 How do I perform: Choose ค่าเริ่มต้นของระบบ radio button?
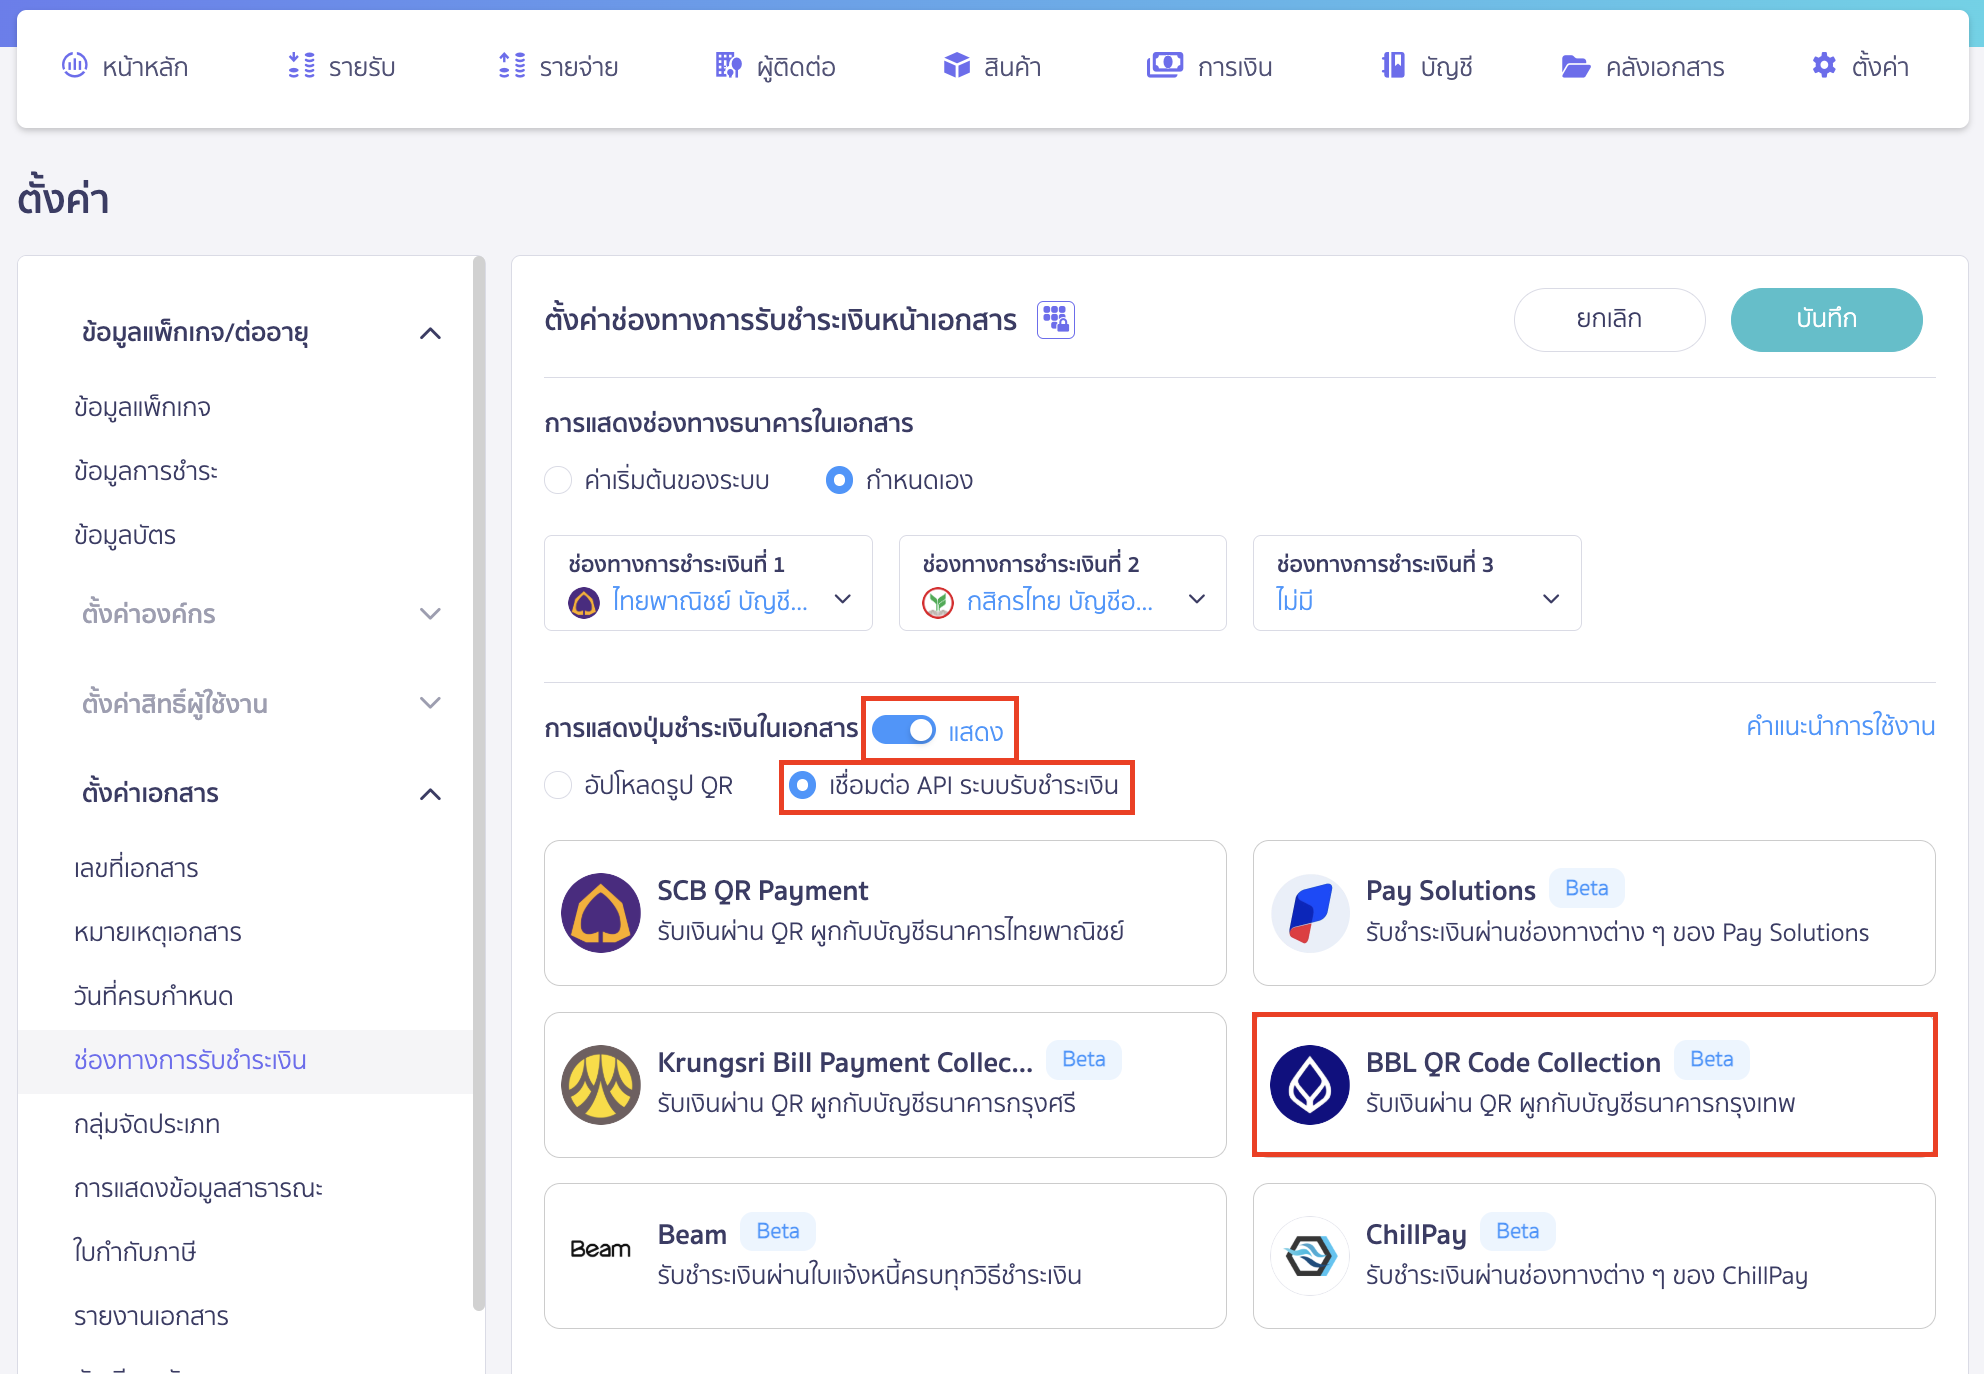click(557, 480)
